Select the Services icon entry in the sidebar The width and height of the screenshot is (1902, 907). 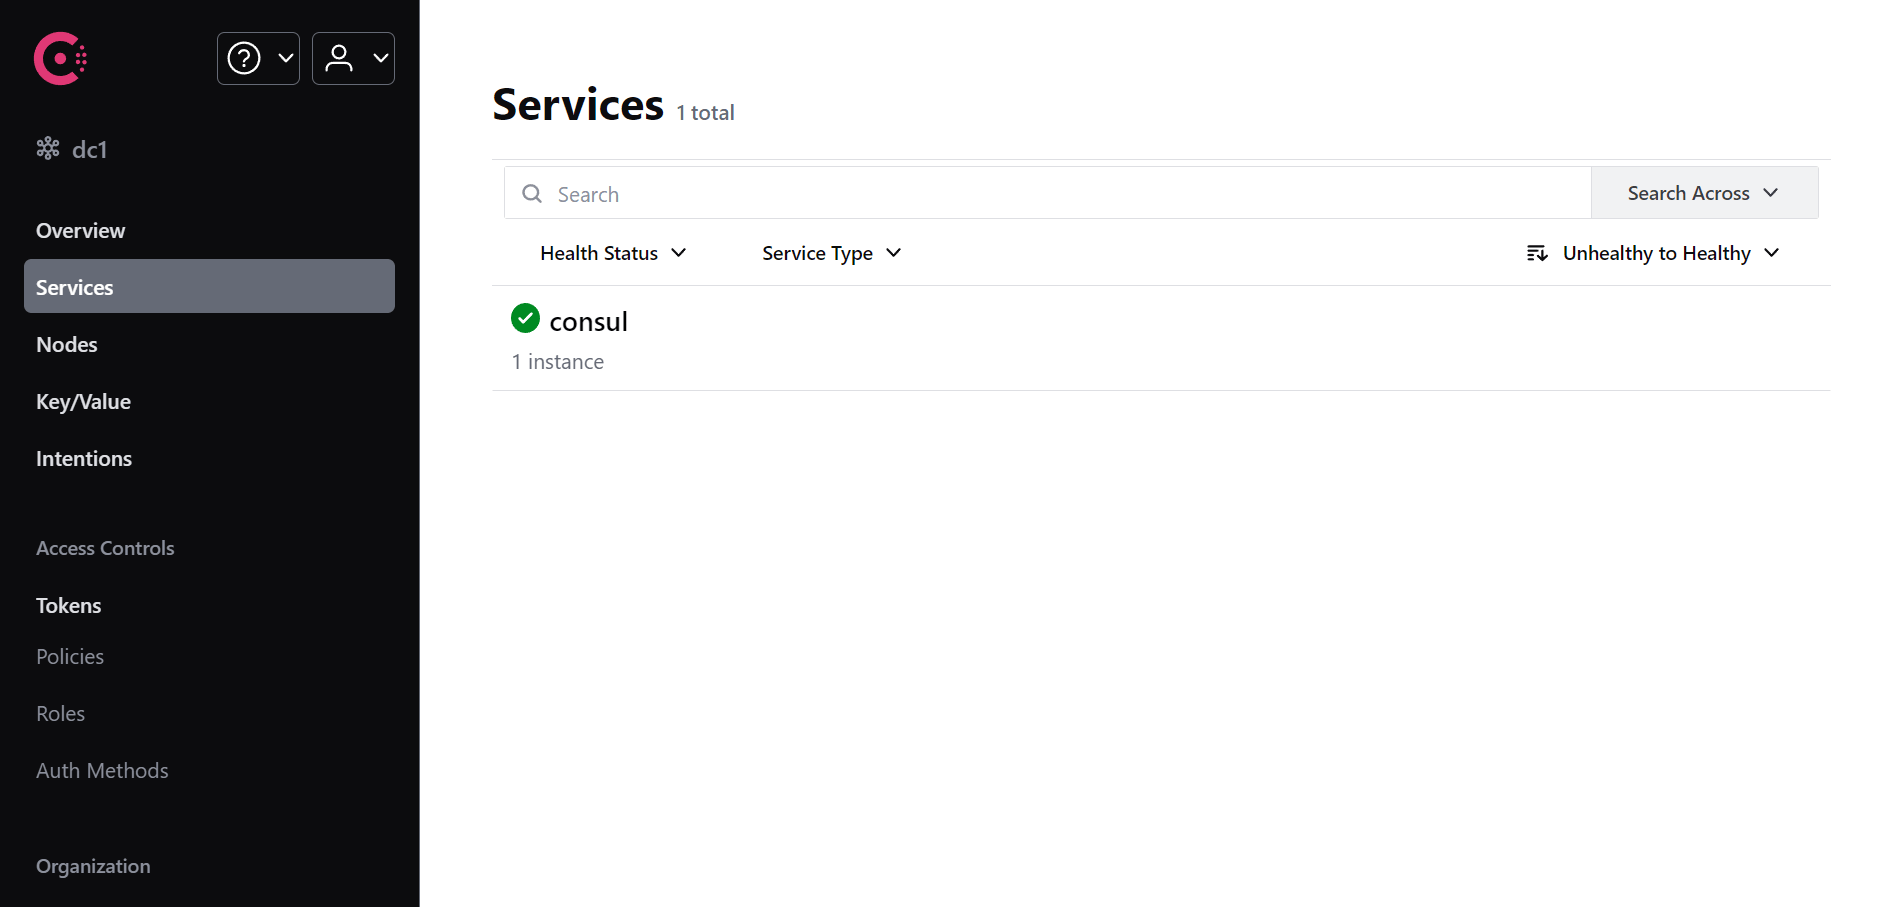[74, 286]
